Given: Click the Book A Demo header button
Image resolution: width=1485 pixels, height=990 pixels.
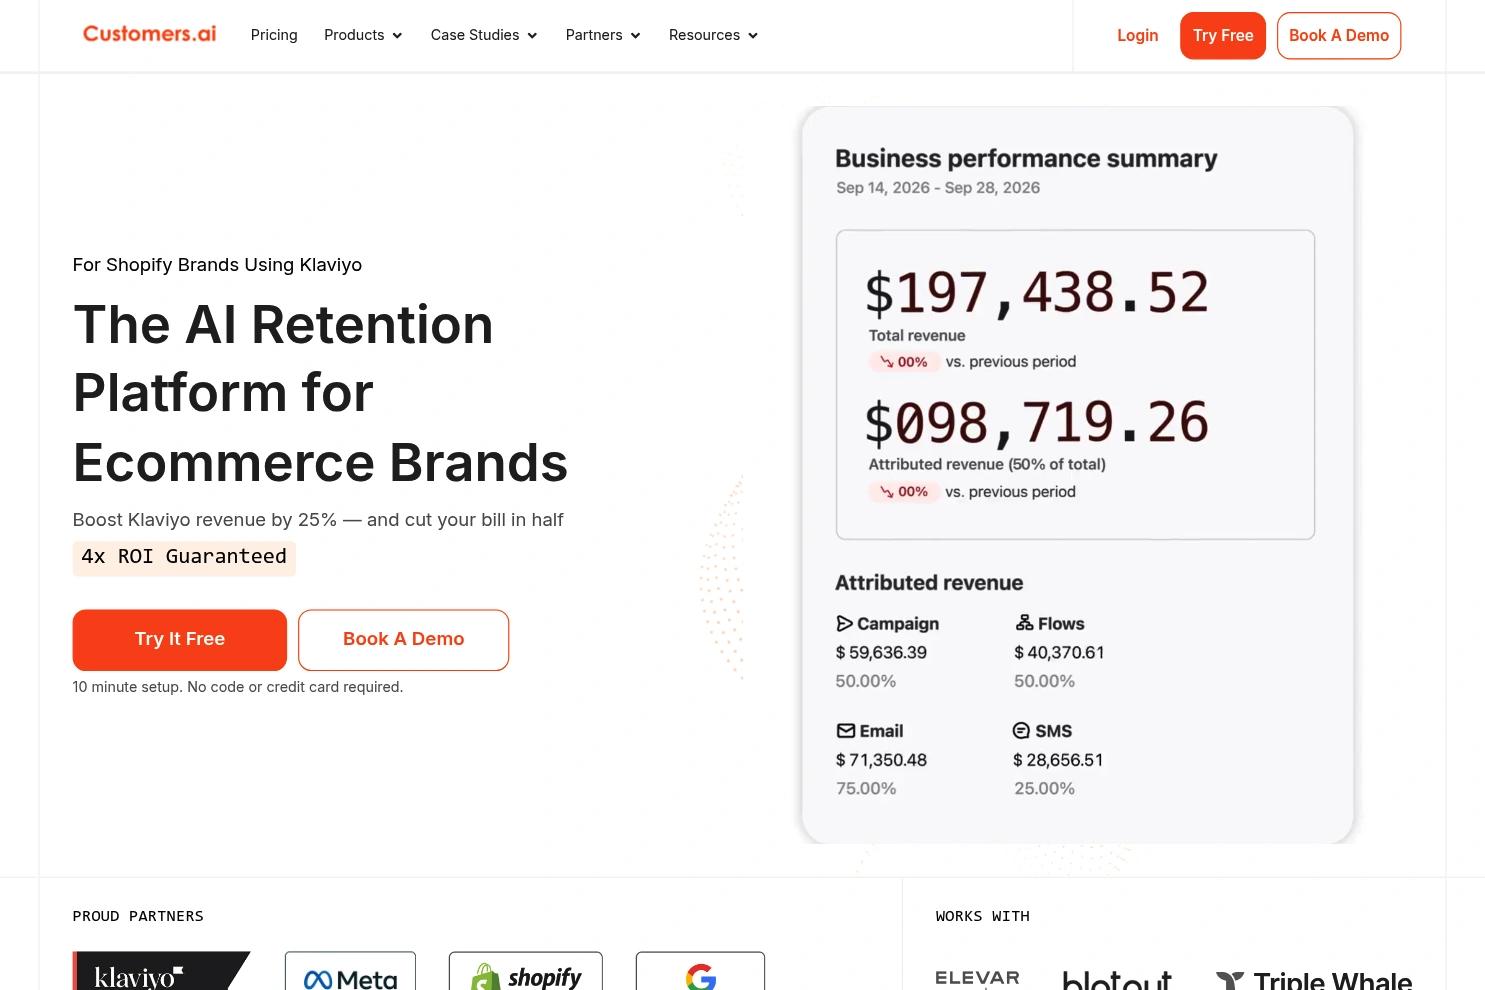Looking at the screenshot, I should [x=1339, y=36].
